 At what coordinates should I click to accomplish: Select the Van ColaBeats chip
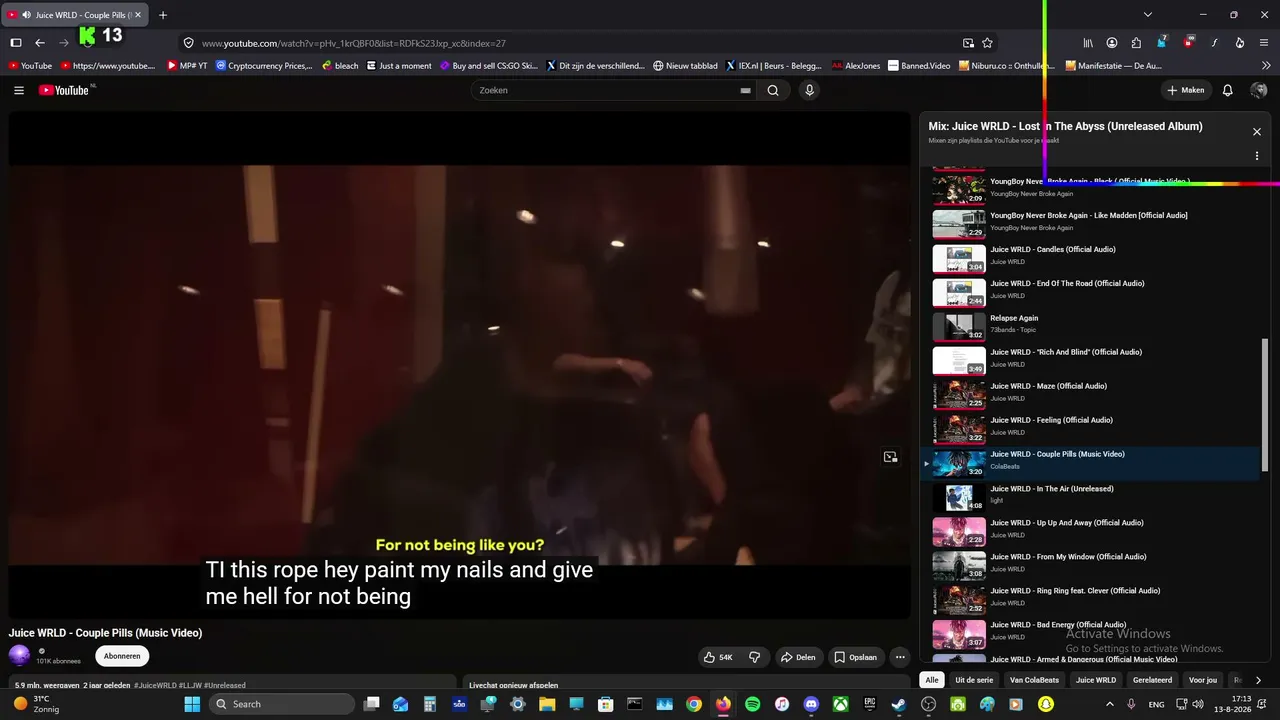pos(1034,680)
